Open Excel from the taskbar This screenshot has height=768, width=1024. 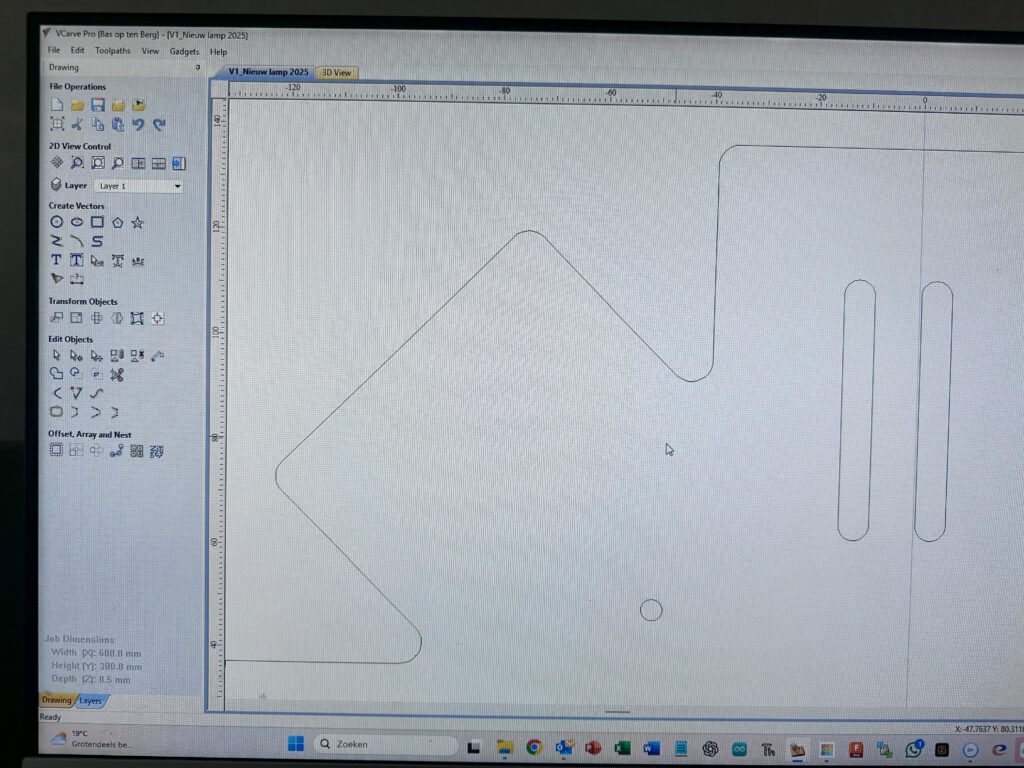click(622, 748)
